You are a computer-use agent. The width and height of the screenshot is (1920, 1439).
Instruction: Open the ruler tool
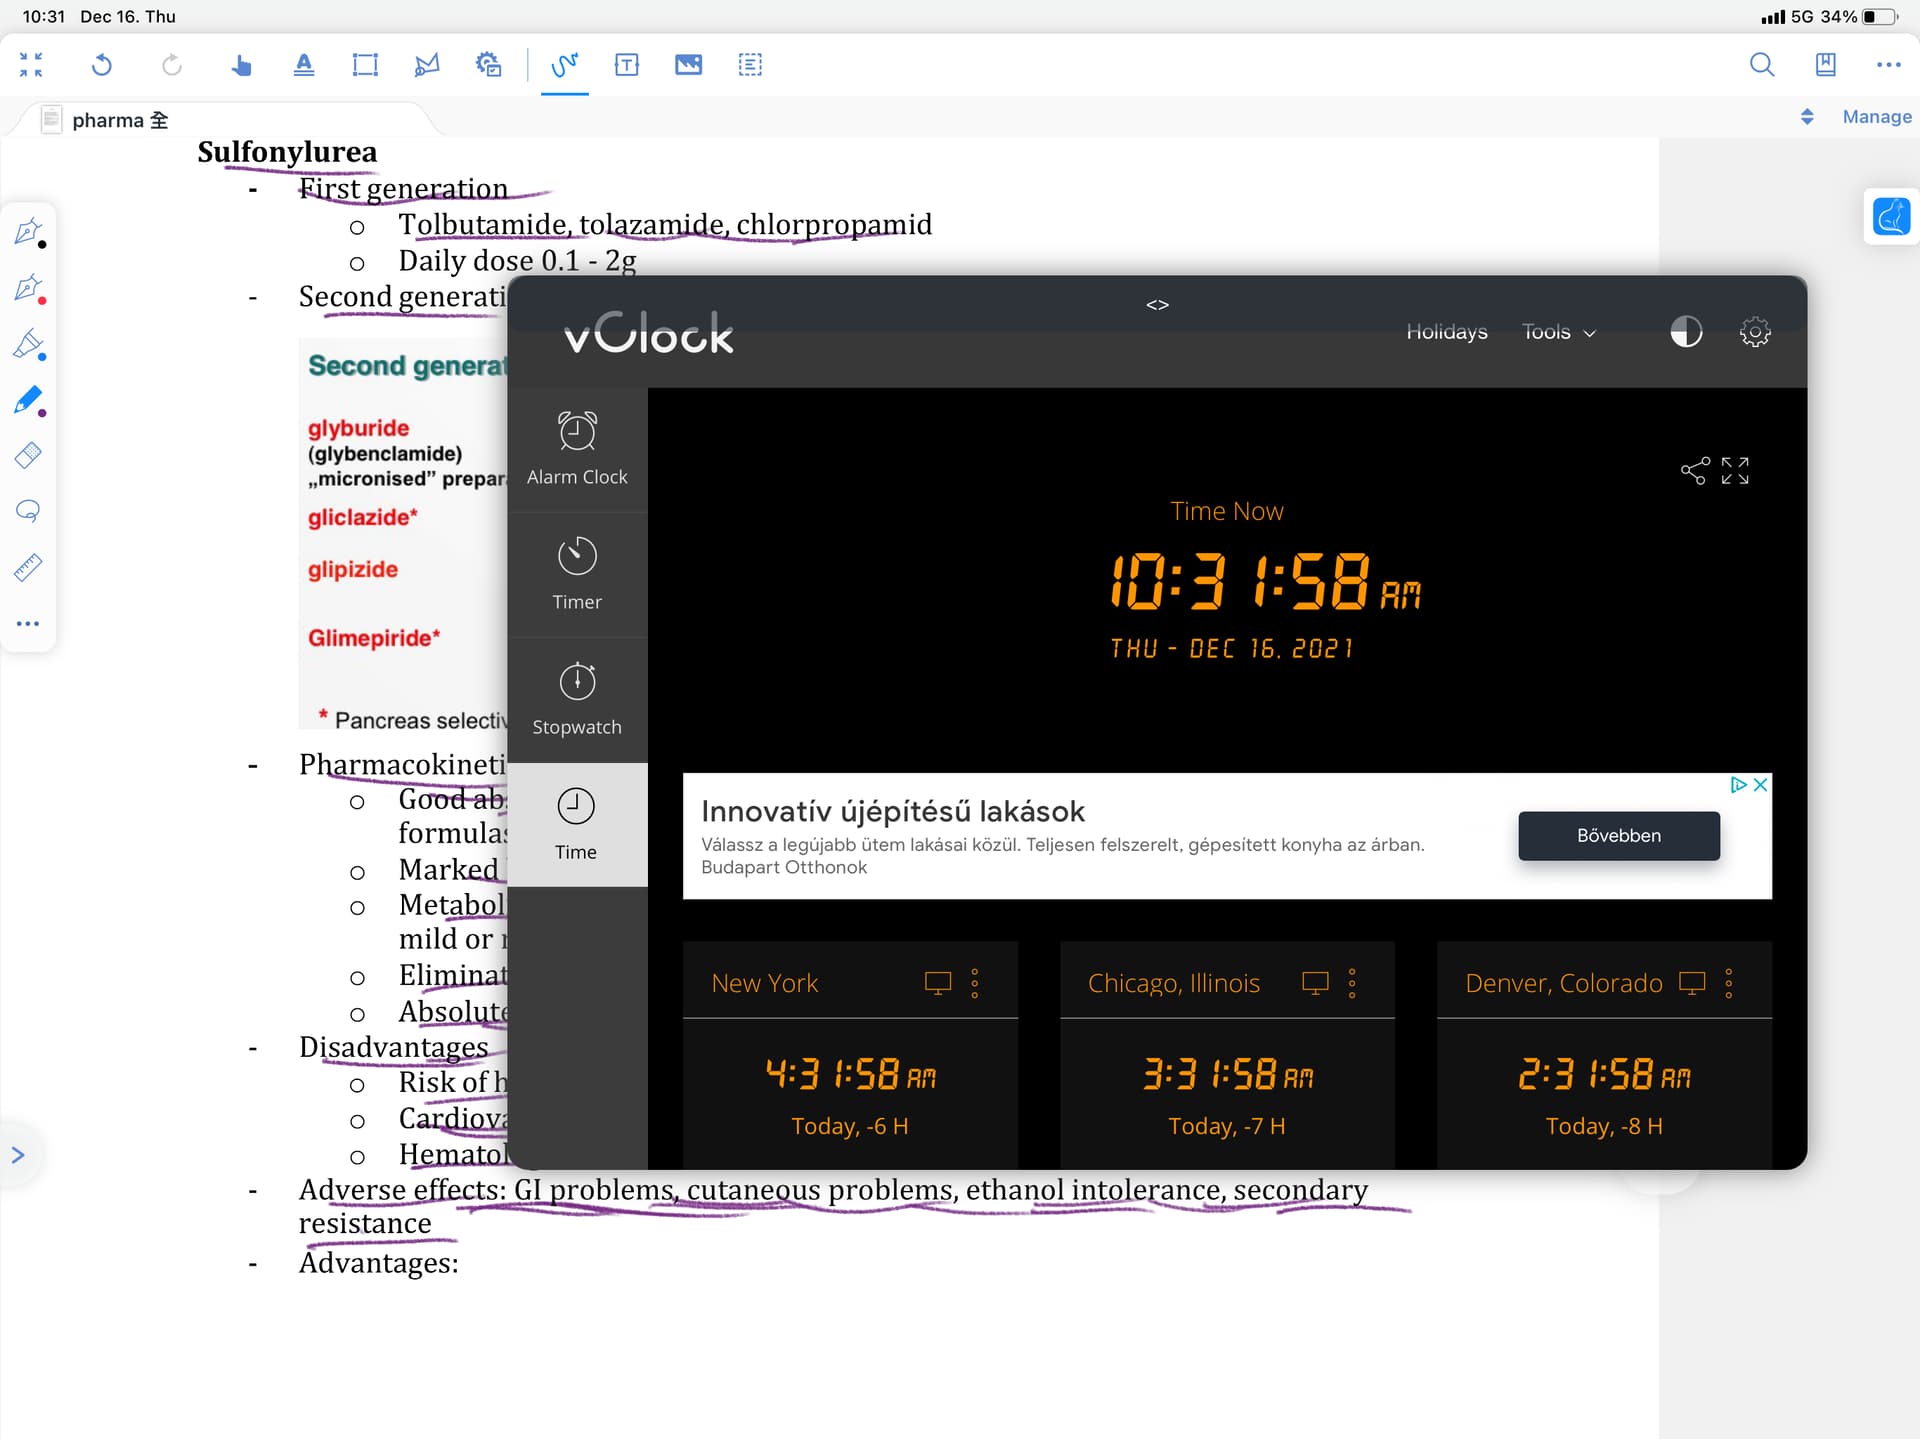click(x=28, y=567)
